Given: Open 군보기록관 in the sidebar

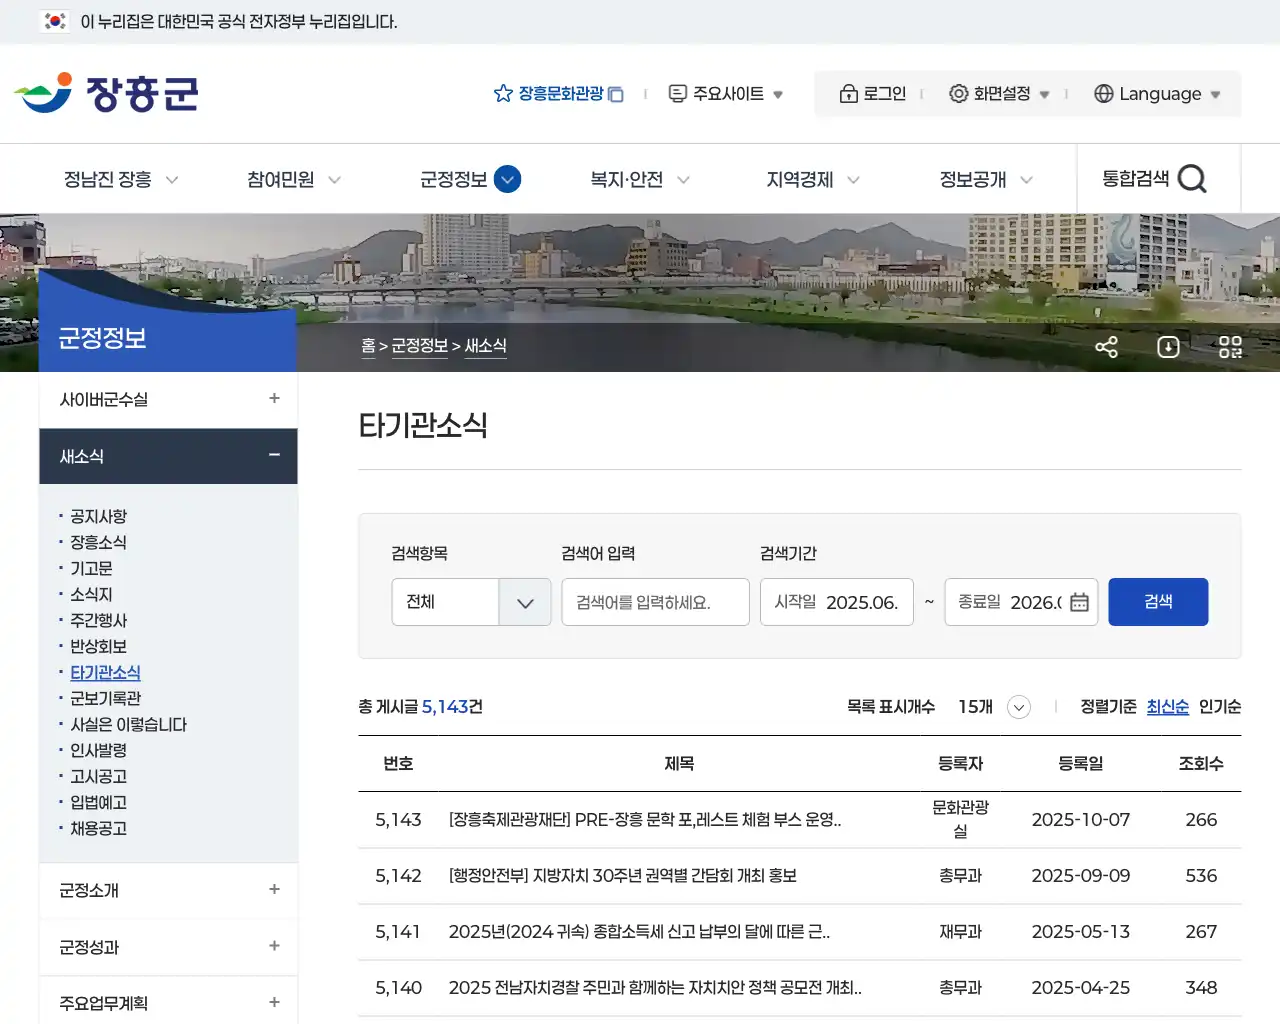Looking at the screenshot, I should click(x=105, y=698).
